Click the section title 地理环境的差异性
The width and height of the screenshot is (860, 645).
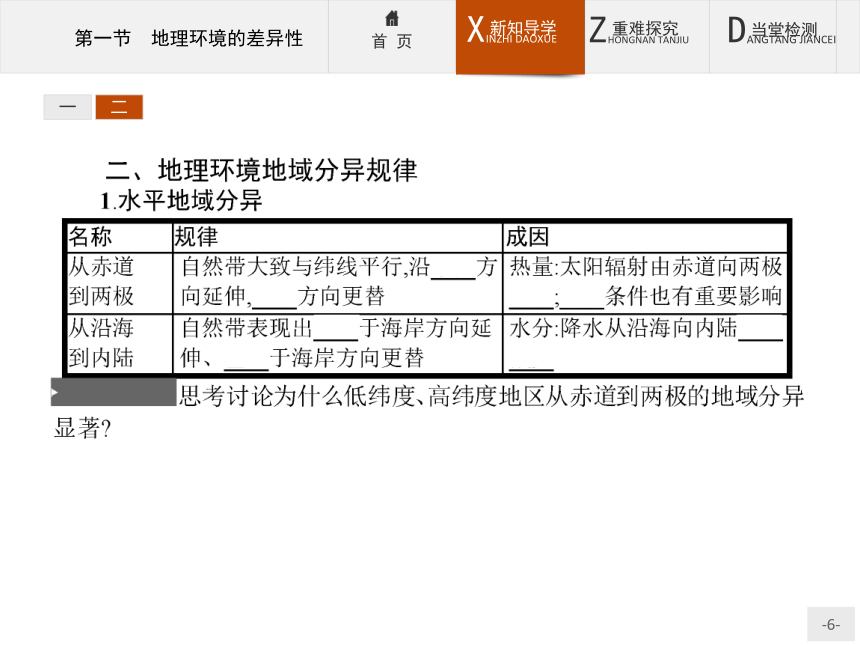pos(227,38)
